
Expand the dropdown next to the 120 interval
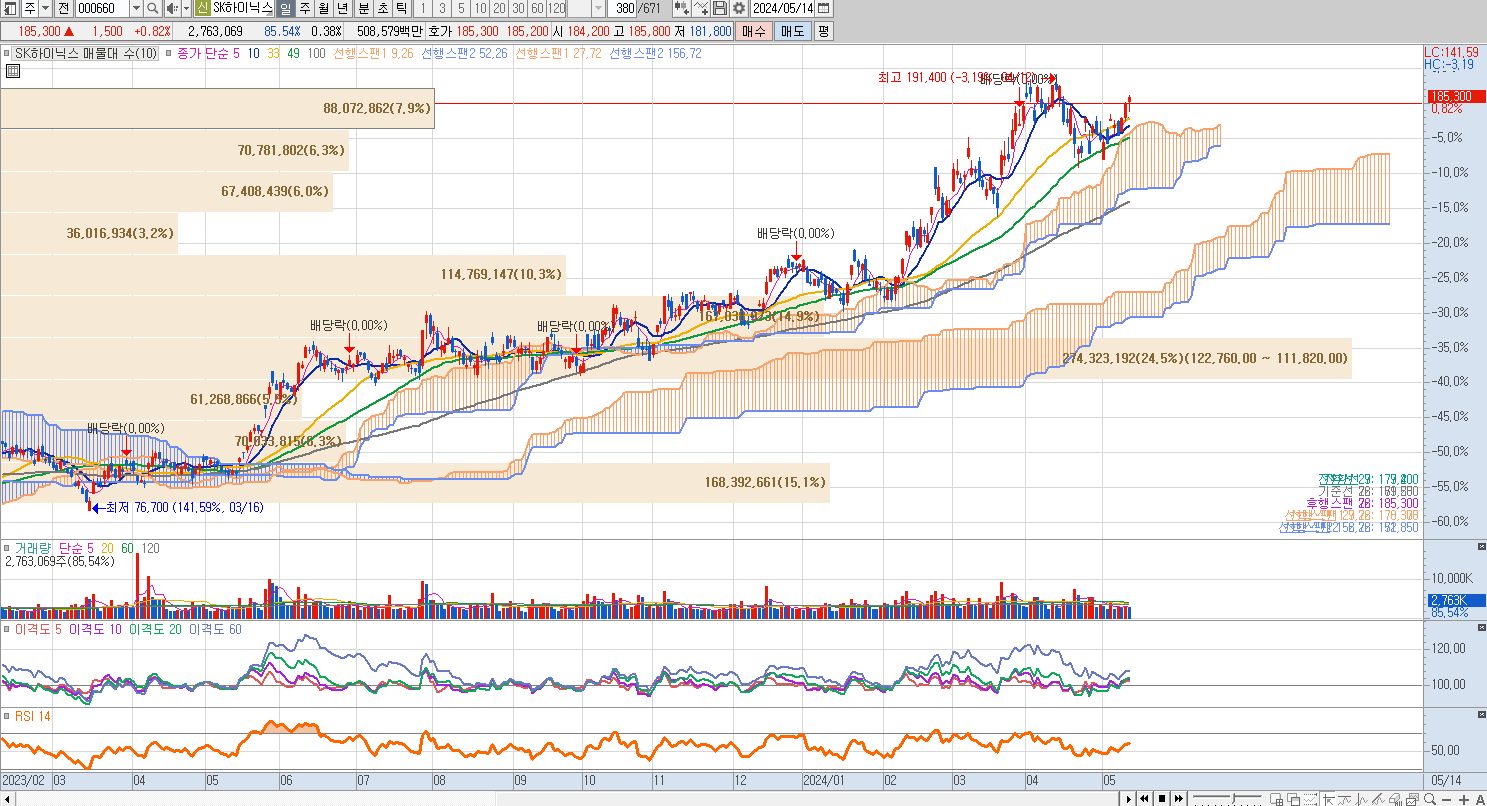point(599,8)
